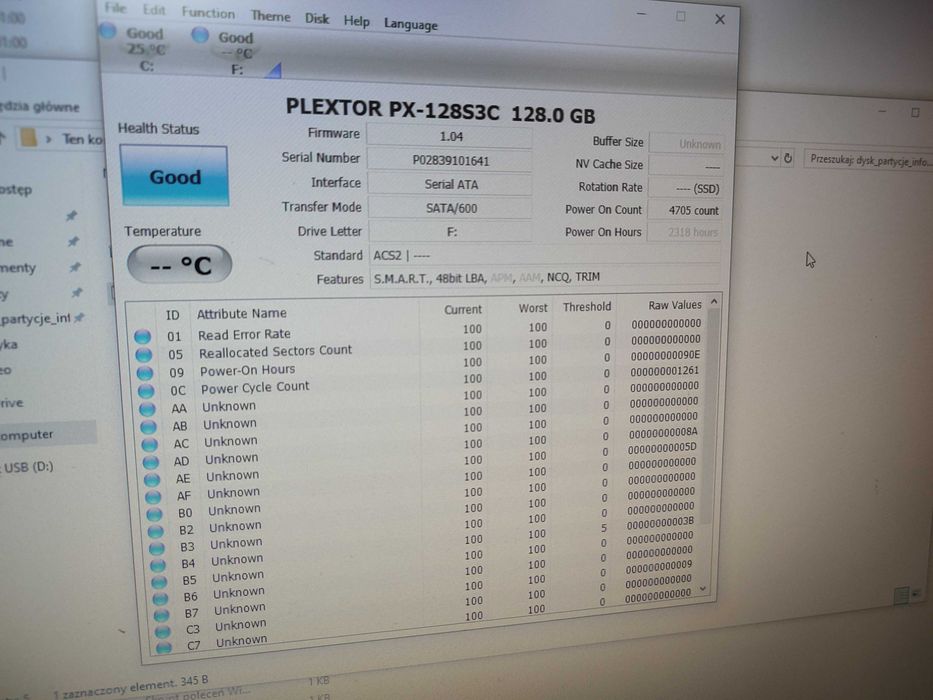The width and height of the screenshot is (933, 700).
Task: Click the Good health status button
Action: [x=174, y=176]
